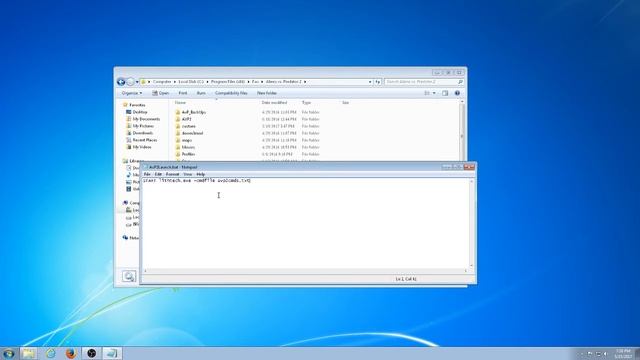Click Burn in the Explorer toolbar
This screenshot has width=640, height=360.
[x=201, y=93]
